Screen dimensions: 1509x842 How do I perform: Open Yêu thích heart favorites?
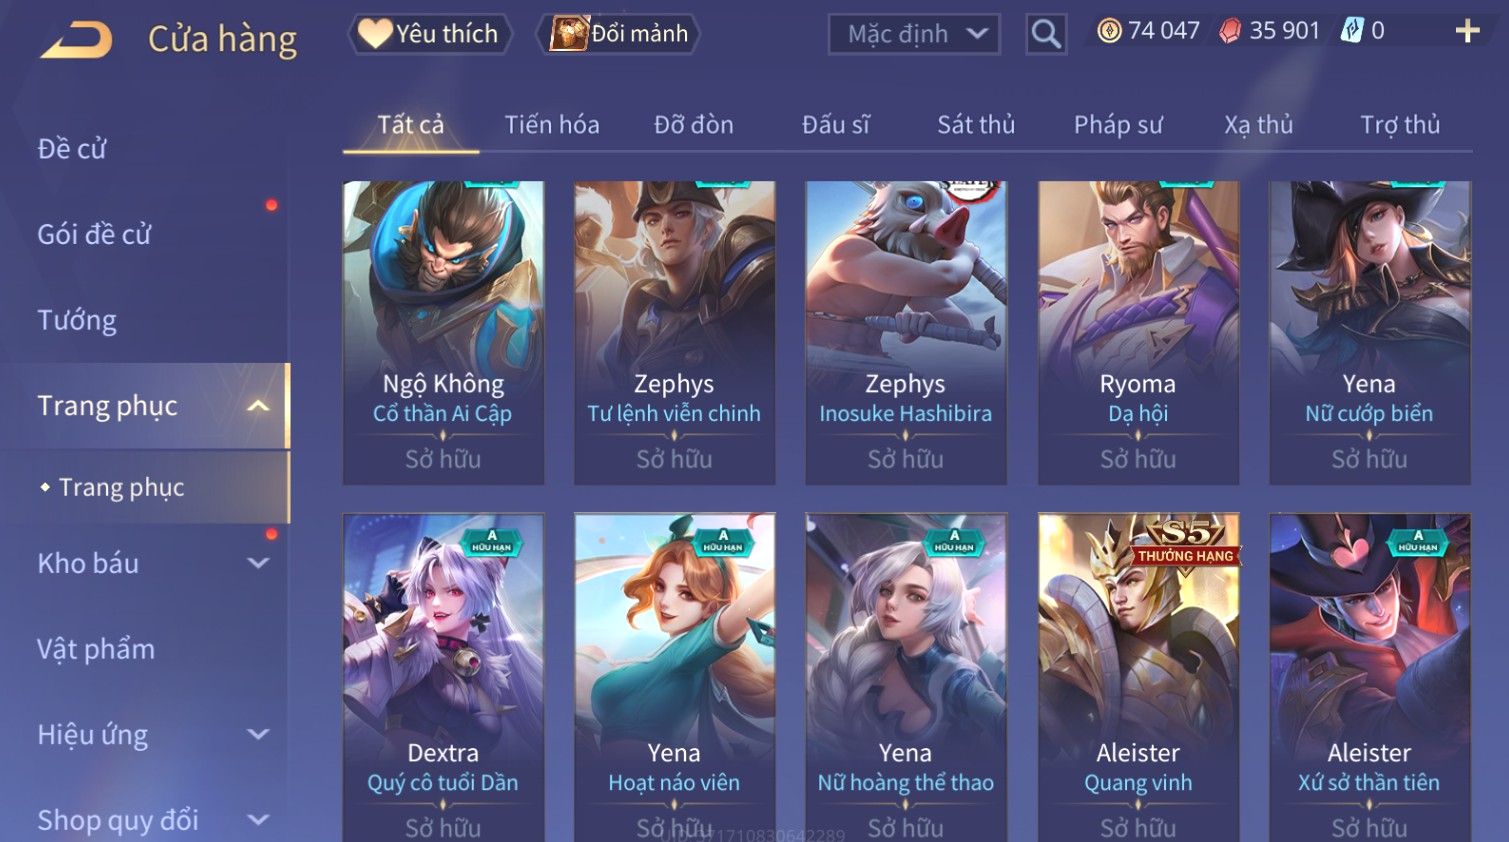tap(430, 34)
